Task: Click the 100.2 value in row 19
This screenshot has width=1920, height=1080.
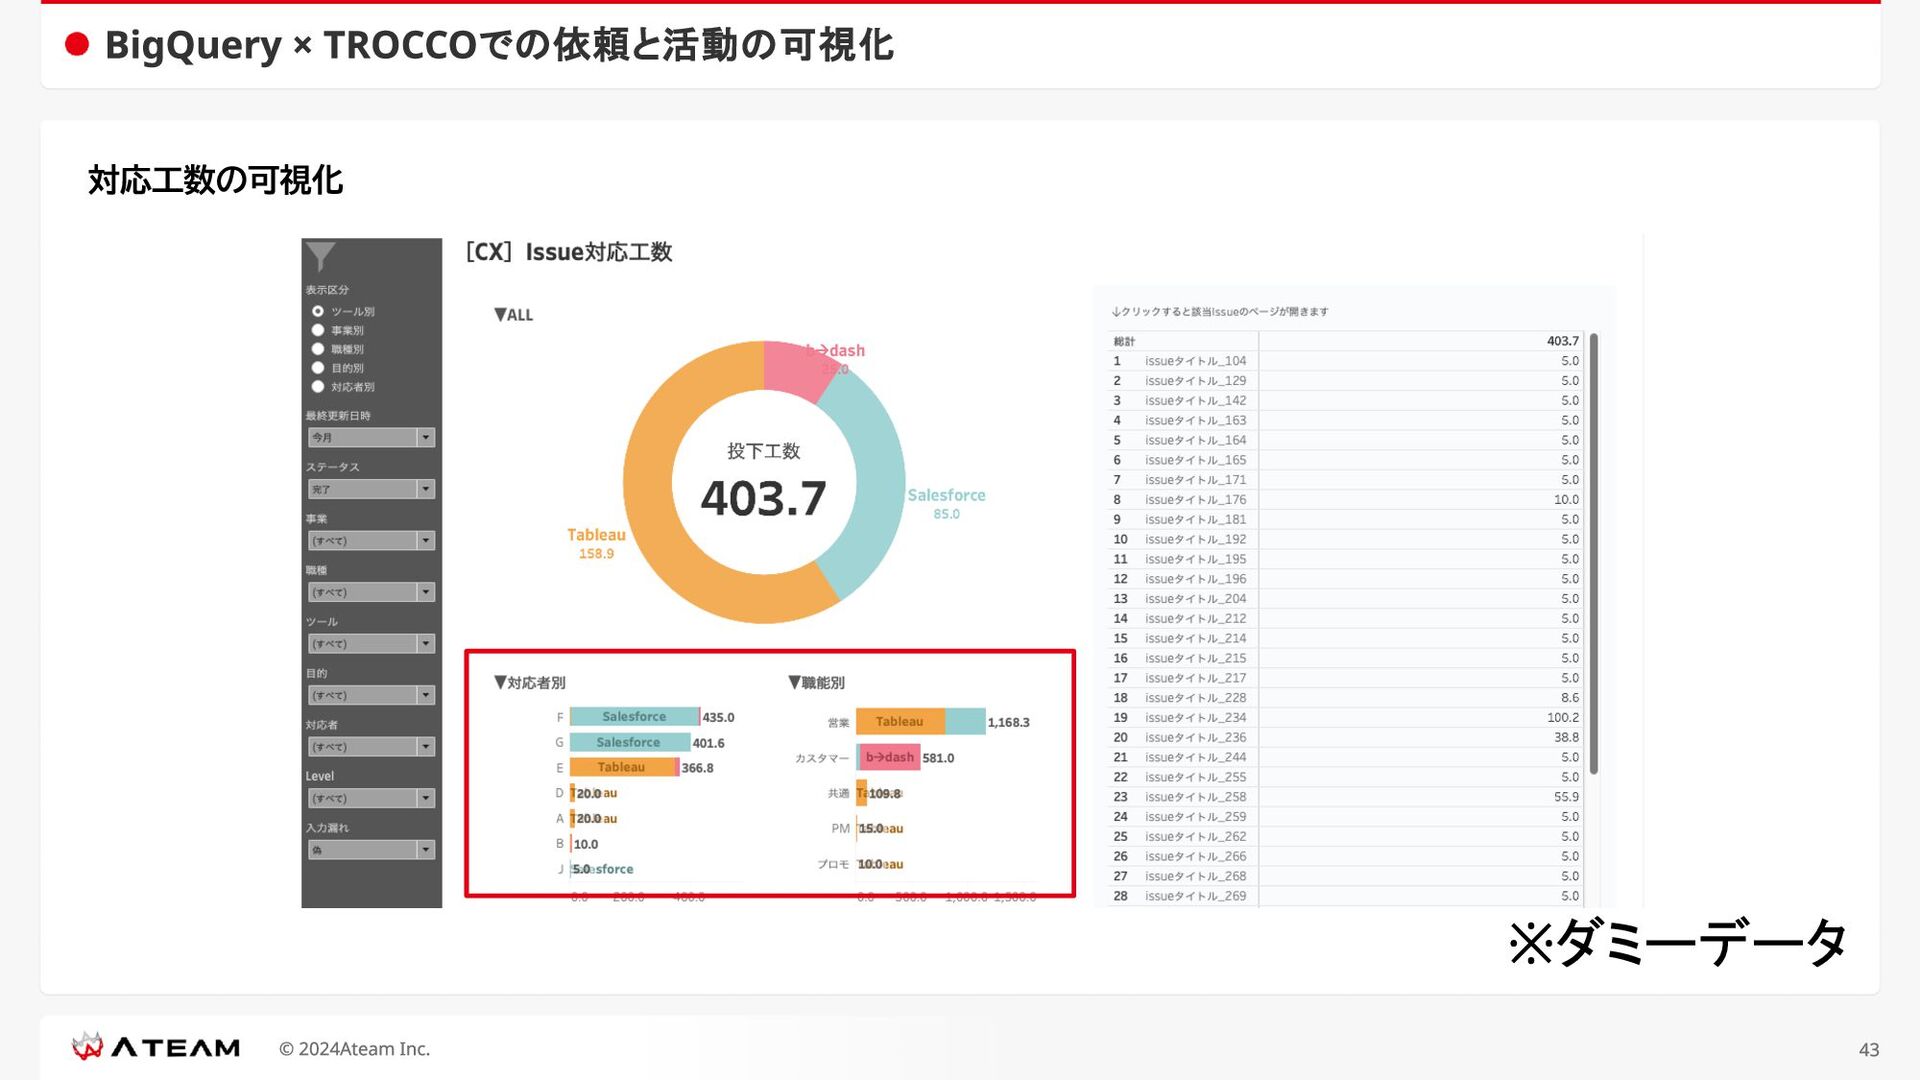Action: point(1563,718)
